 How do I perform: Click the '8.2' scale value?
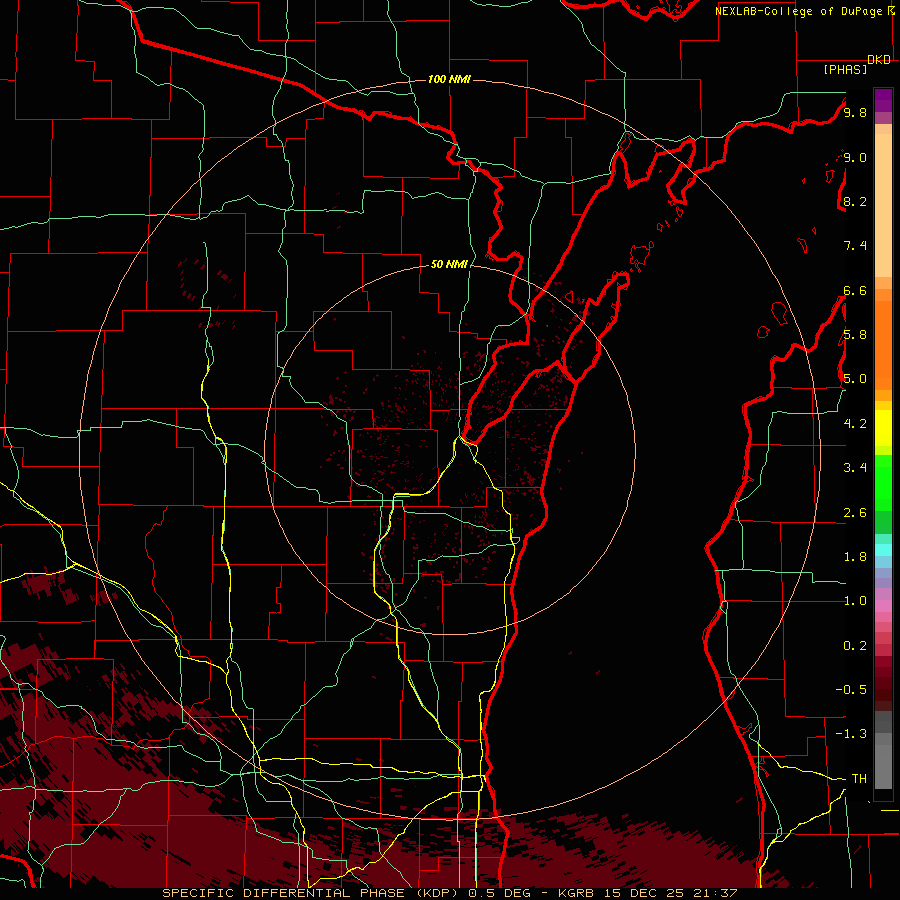pyautogui.click(x=855, y=201)
